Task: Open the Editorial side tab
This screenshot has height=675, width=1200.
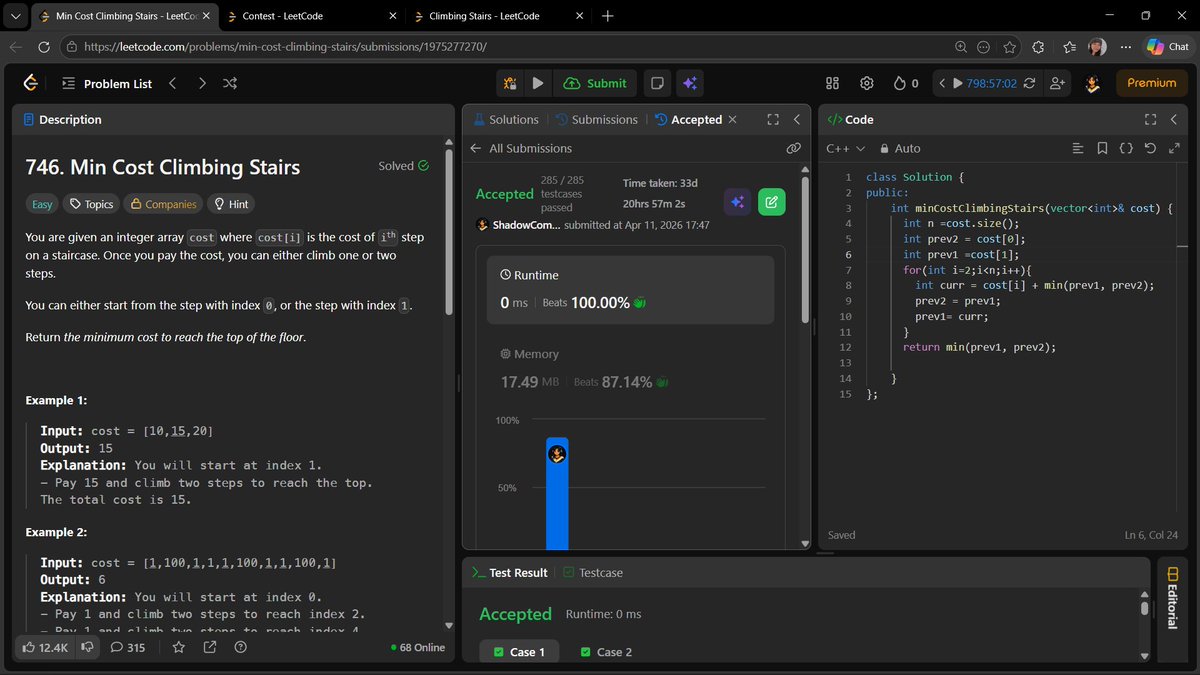Action: pyautogui.click(x=1171, y=600)
